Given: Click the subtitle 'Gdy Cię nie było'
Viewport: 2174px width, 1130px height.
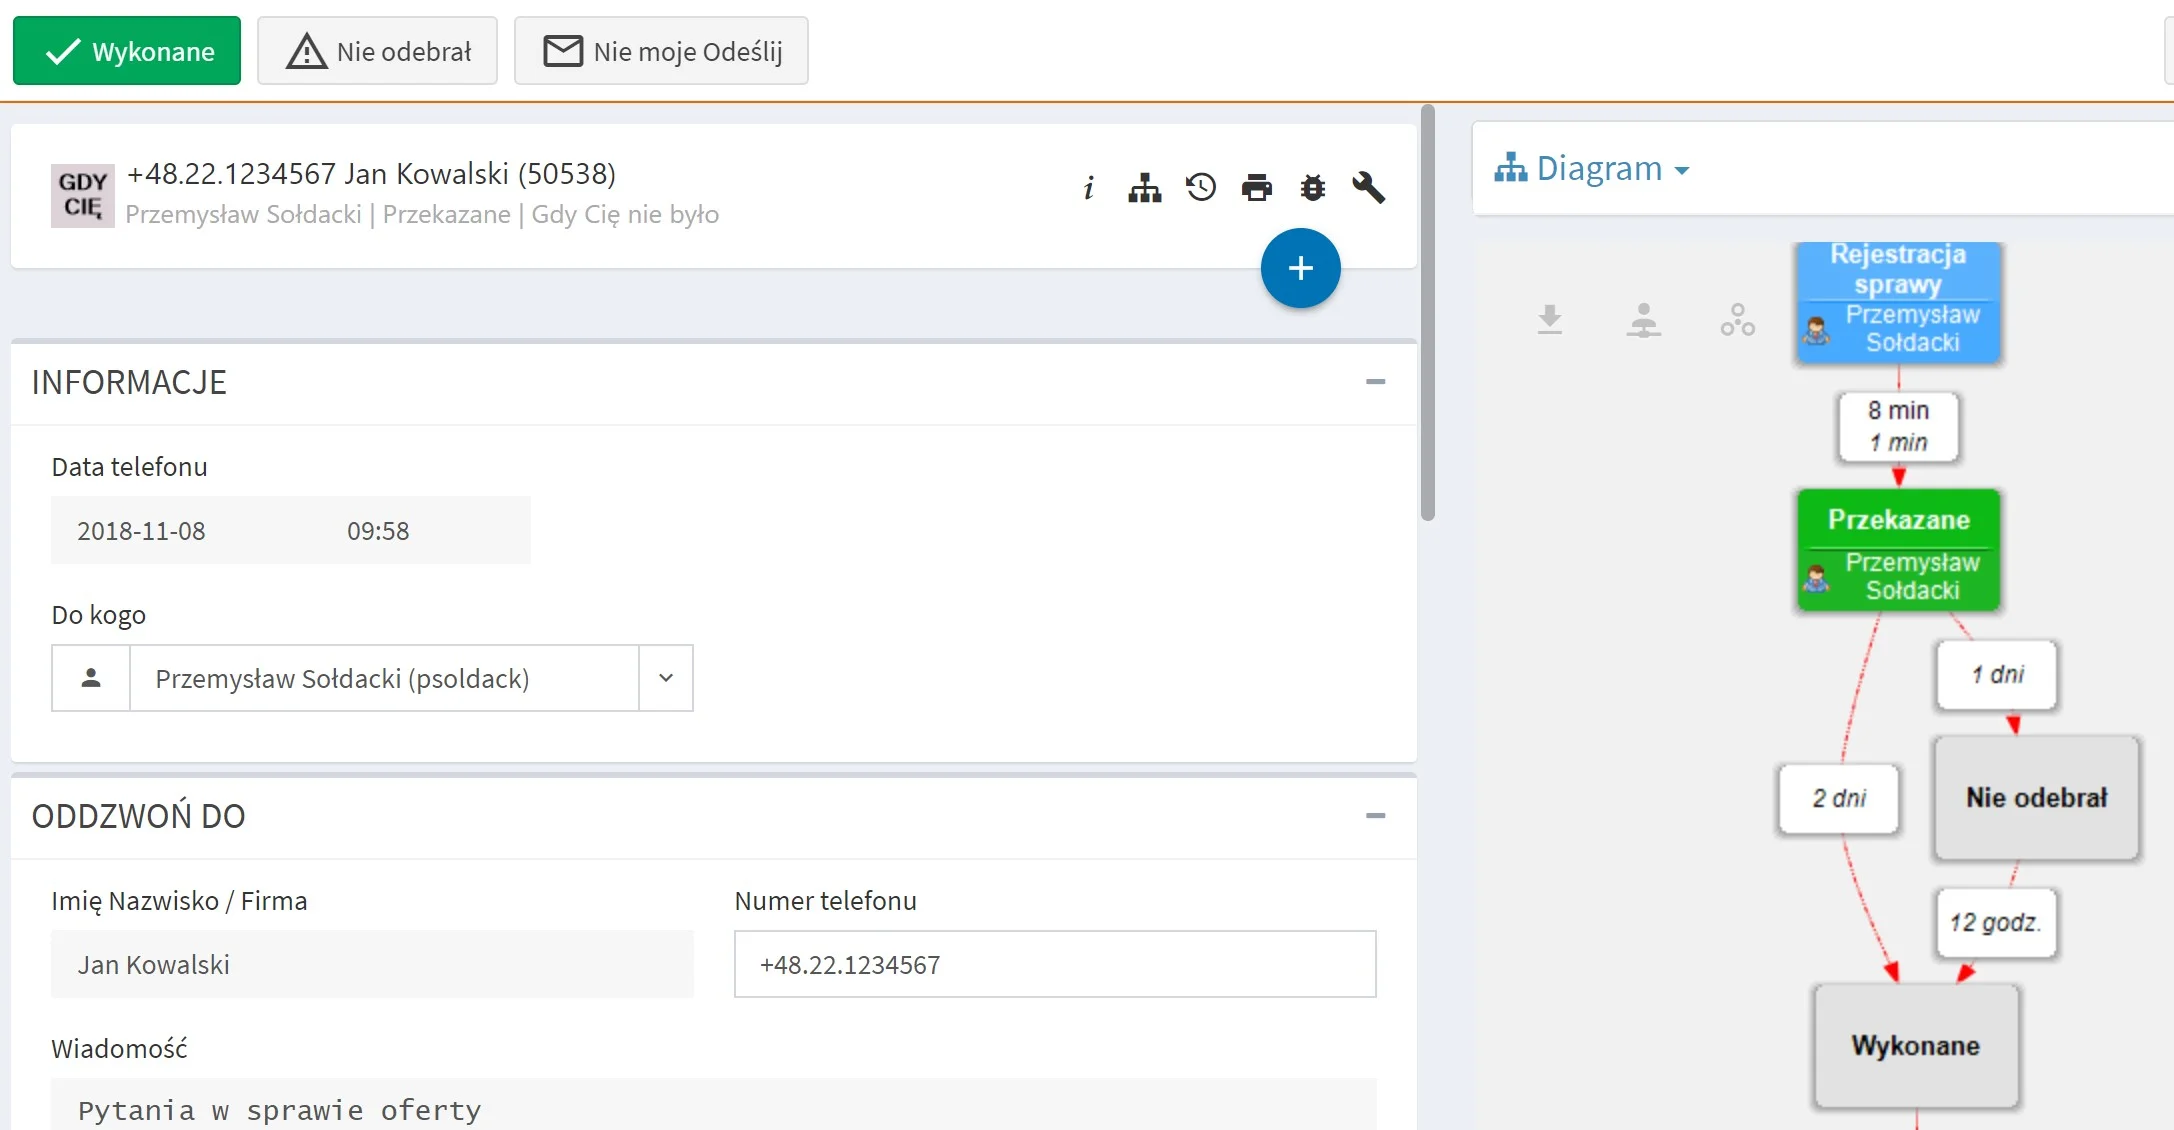Looking at the screenshot, I should [625, 215].
